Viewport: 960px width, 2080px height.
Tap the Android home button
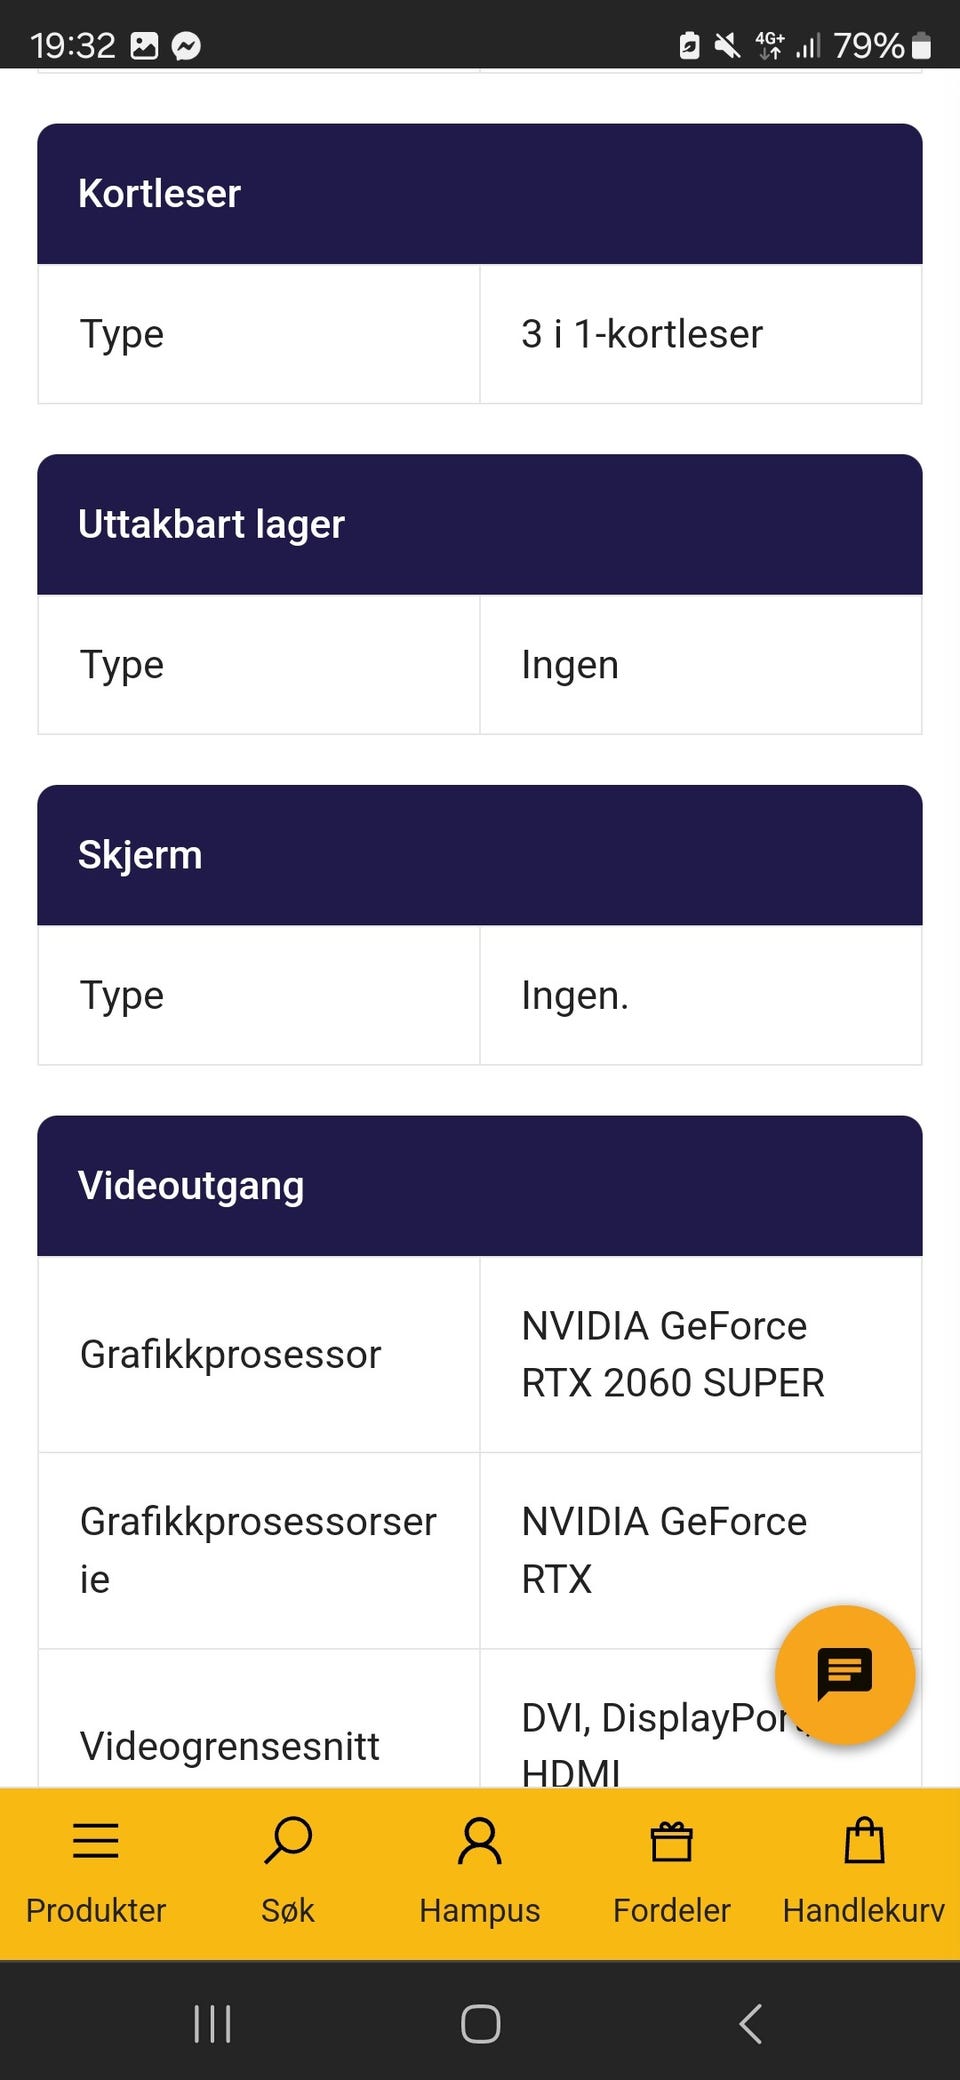click(x=480, y=2024)
